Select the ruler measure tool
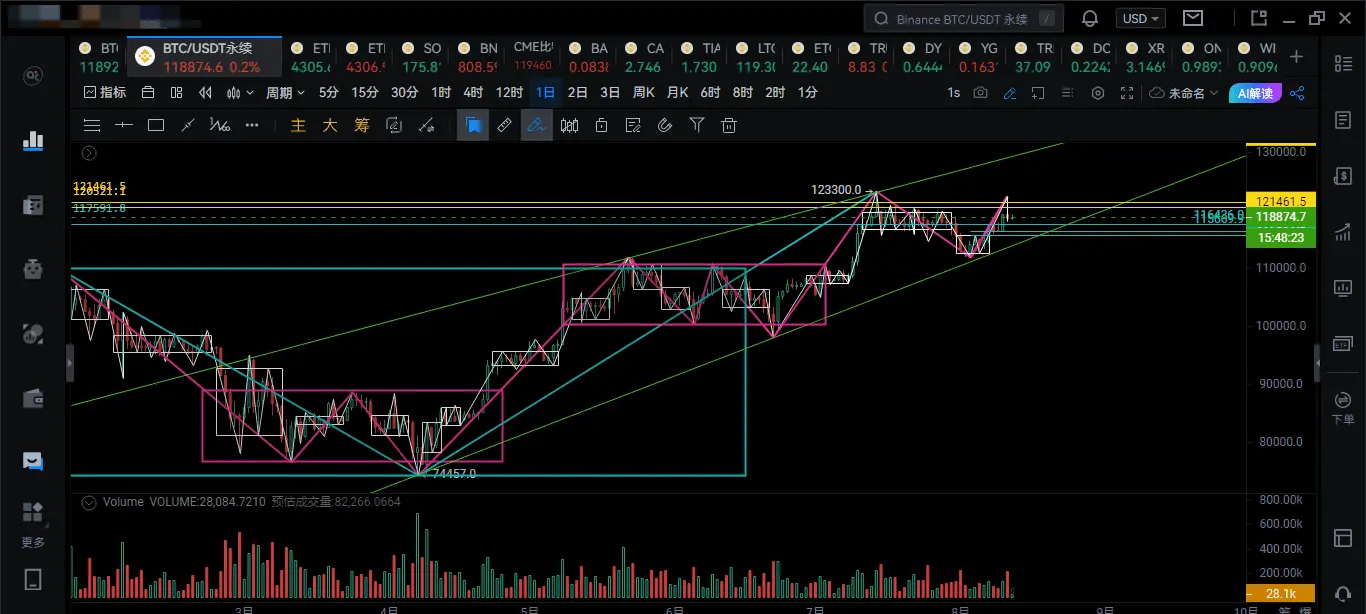This screenshot has width=1366, height=614. (505, 125)
